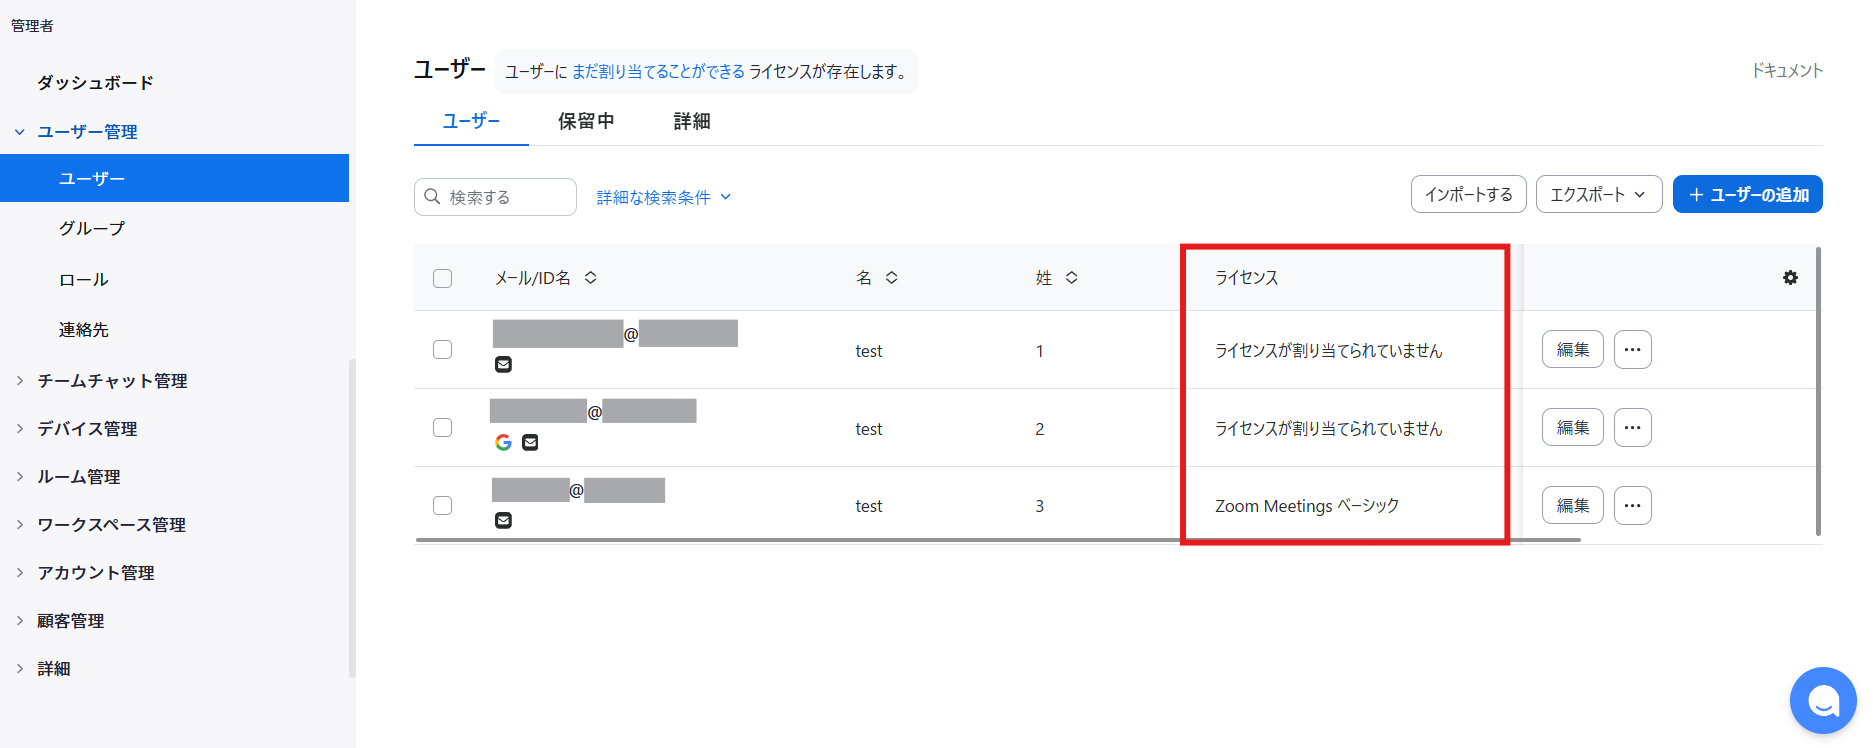Check the checkbox for test 2 user
The width and height of the screenshot is (1873, 748).
[x=442, y=427]
